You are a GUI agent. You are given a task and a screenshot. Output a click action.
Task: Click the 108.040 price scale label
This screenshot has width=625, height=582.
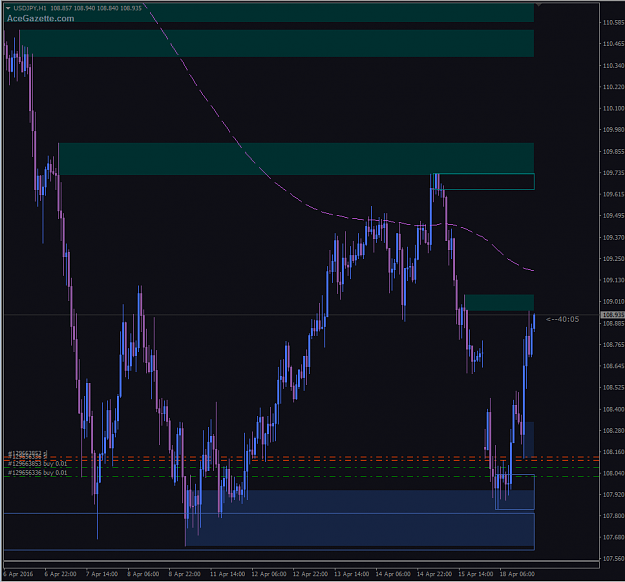(x=613, y=474)
